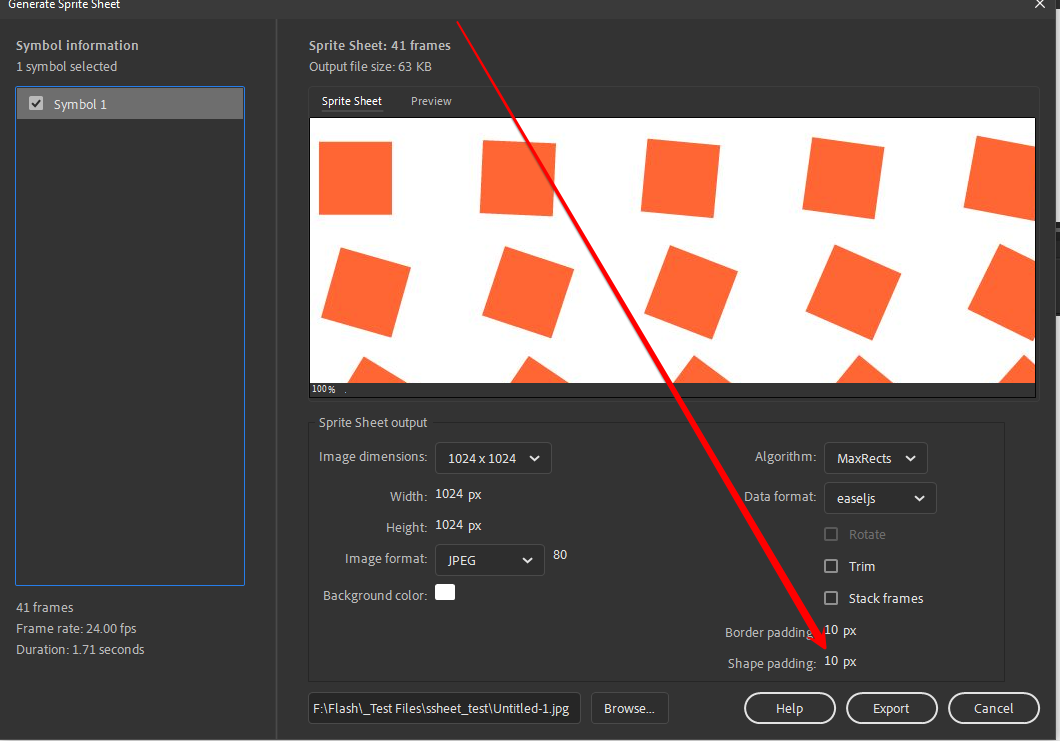Select the Sprite Sheet tab
This screenshot has width=1060, height=741.
(x=351, y=101)
